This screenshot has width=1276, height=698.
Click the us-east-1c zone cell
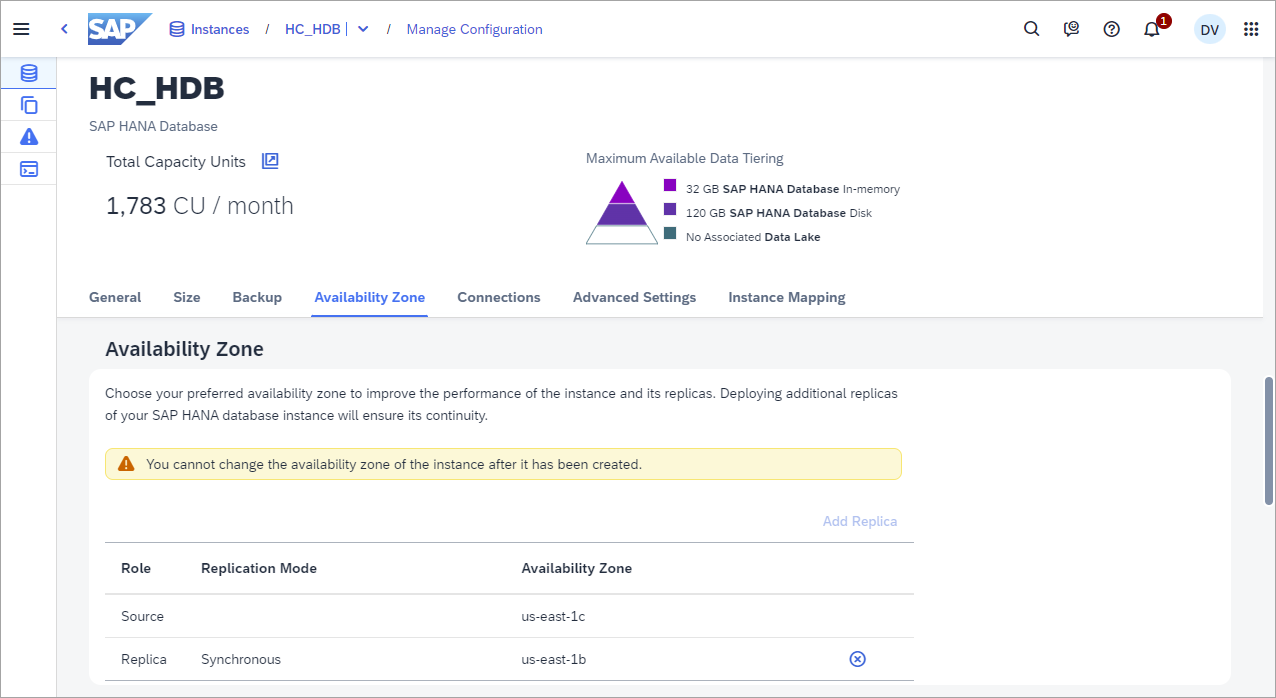(553, 616)
